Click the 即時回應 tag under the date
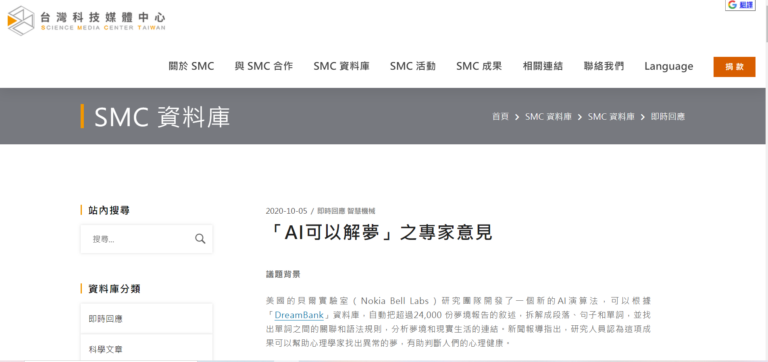This screenshot has height=362, width=768. point(331,211)
